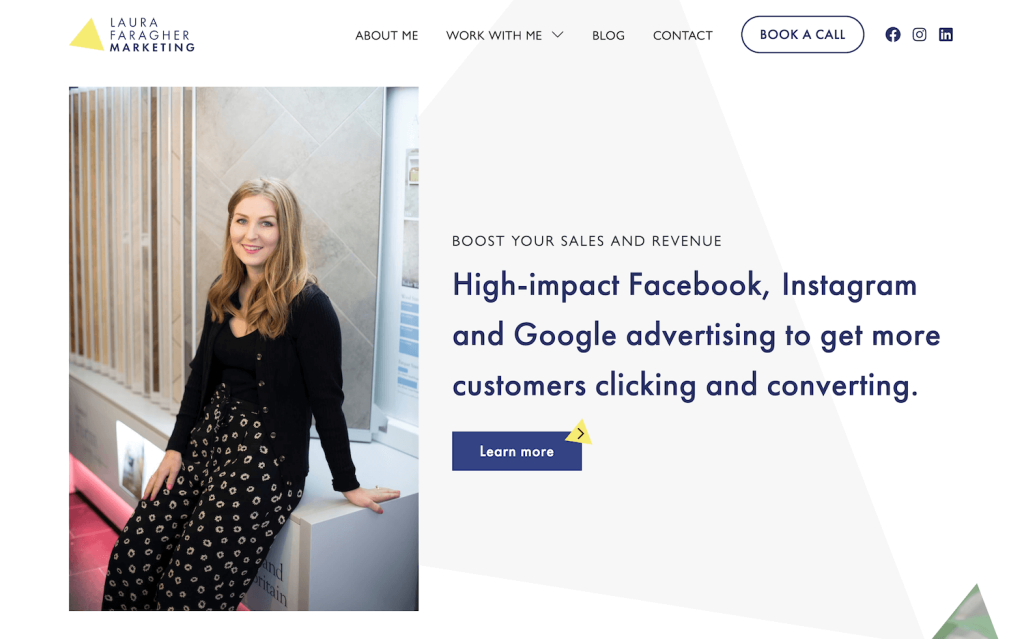Viewport: 1024px width, 639px height.
Task: Open the Work With Me menu
Action: [x=494, y=35]
